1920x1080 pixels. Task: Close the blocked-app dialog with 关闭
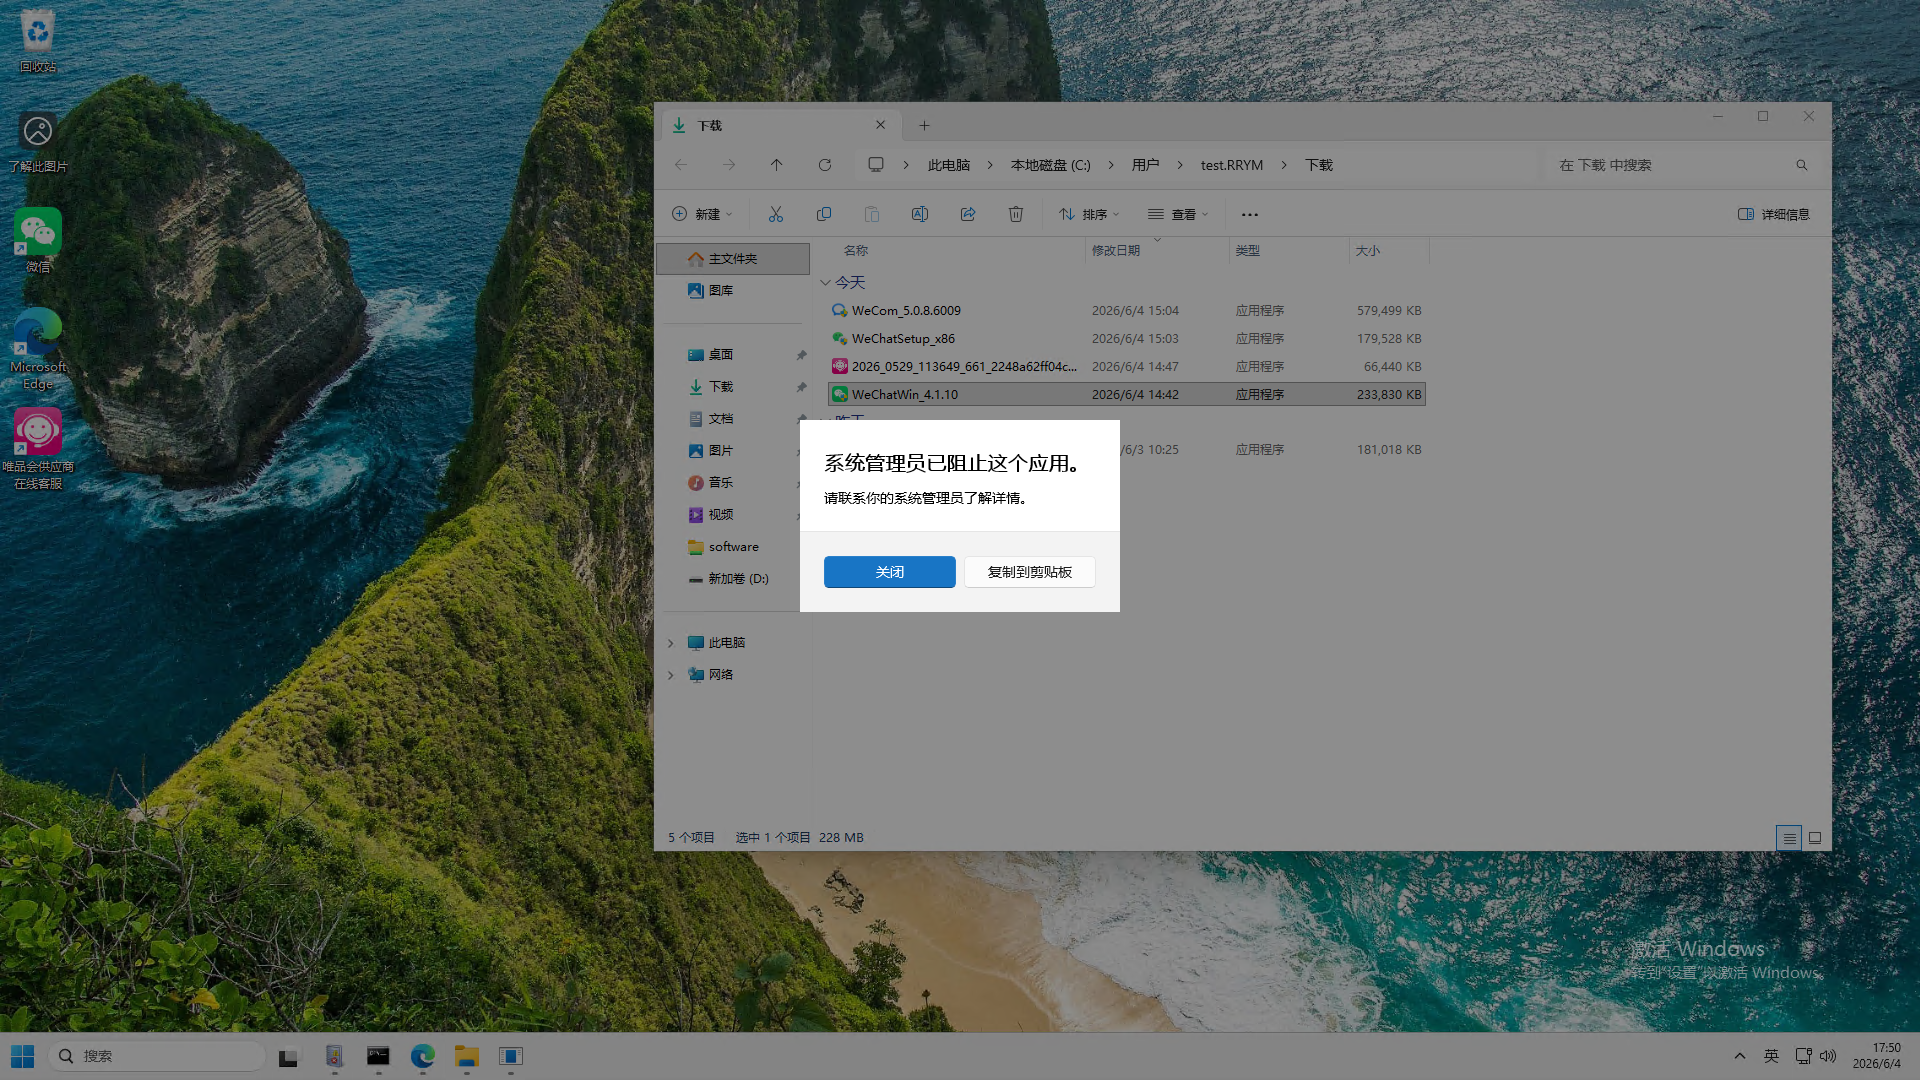coord(889,572)
